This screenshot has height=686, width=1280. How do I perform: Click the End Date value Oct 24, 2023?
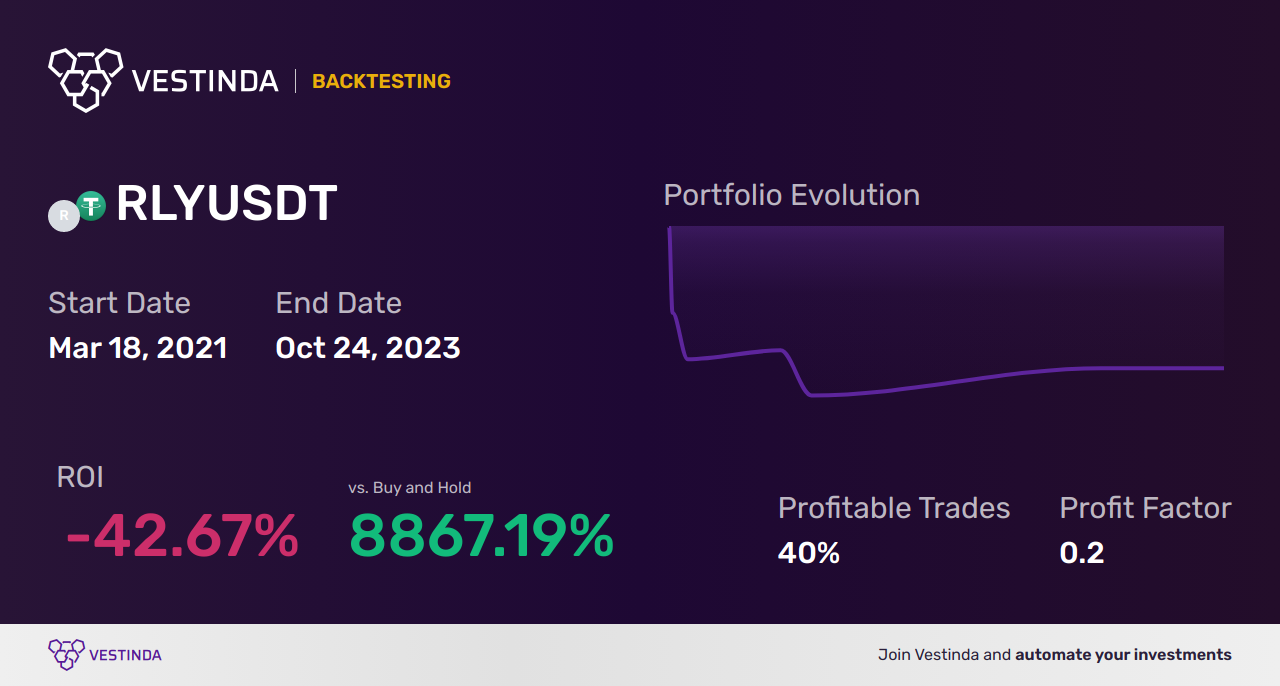(x=368, y=348)
